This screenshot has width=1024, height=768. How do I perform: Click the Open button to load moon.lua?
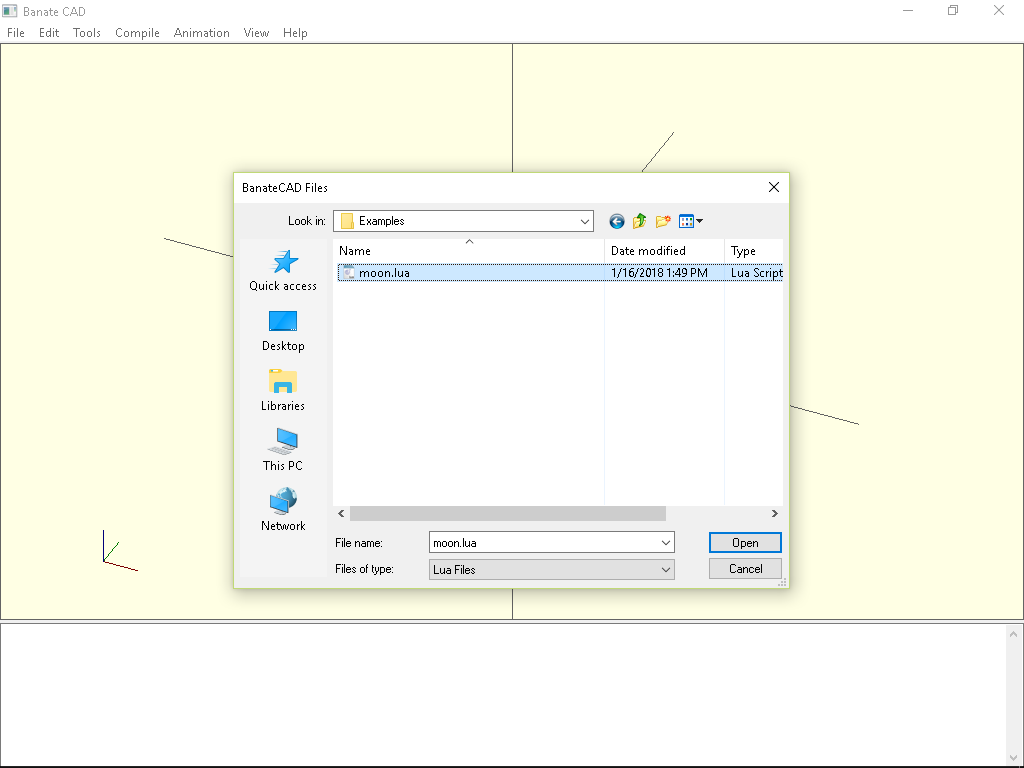[x=744, y=542]
